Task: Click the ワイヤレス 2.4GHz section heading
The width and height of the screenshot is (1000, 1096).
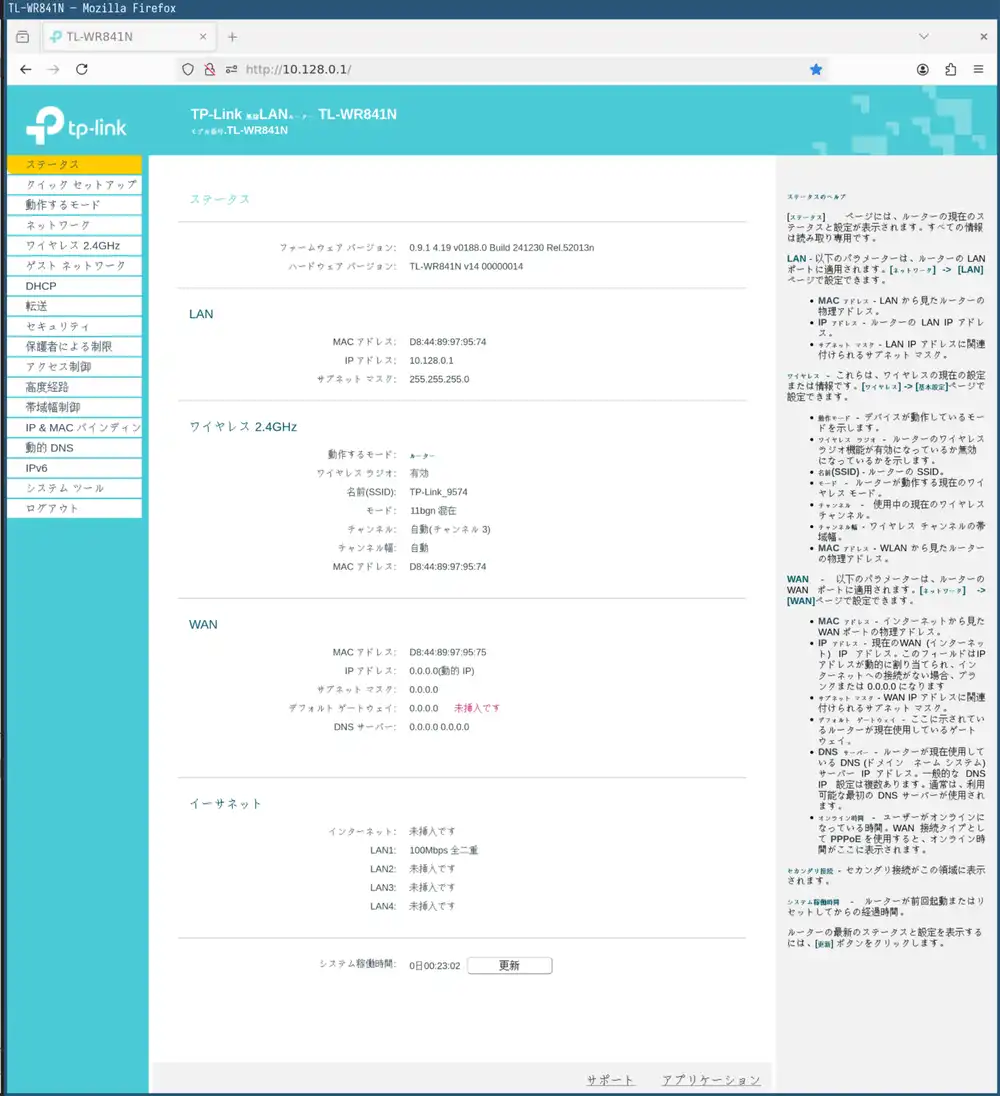Action: pos(243,426)
